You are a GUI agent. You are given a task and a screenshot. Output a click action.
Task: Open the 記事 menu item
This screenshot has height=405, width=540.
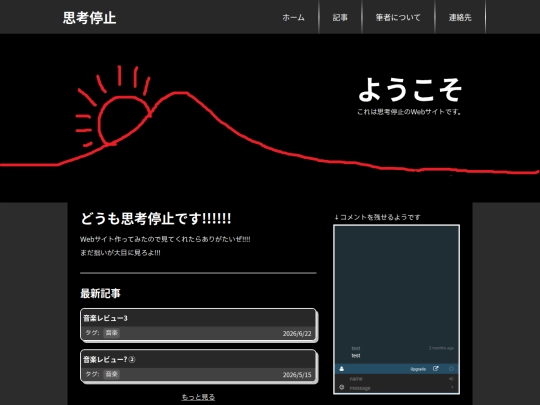click(x=340, y=17)
